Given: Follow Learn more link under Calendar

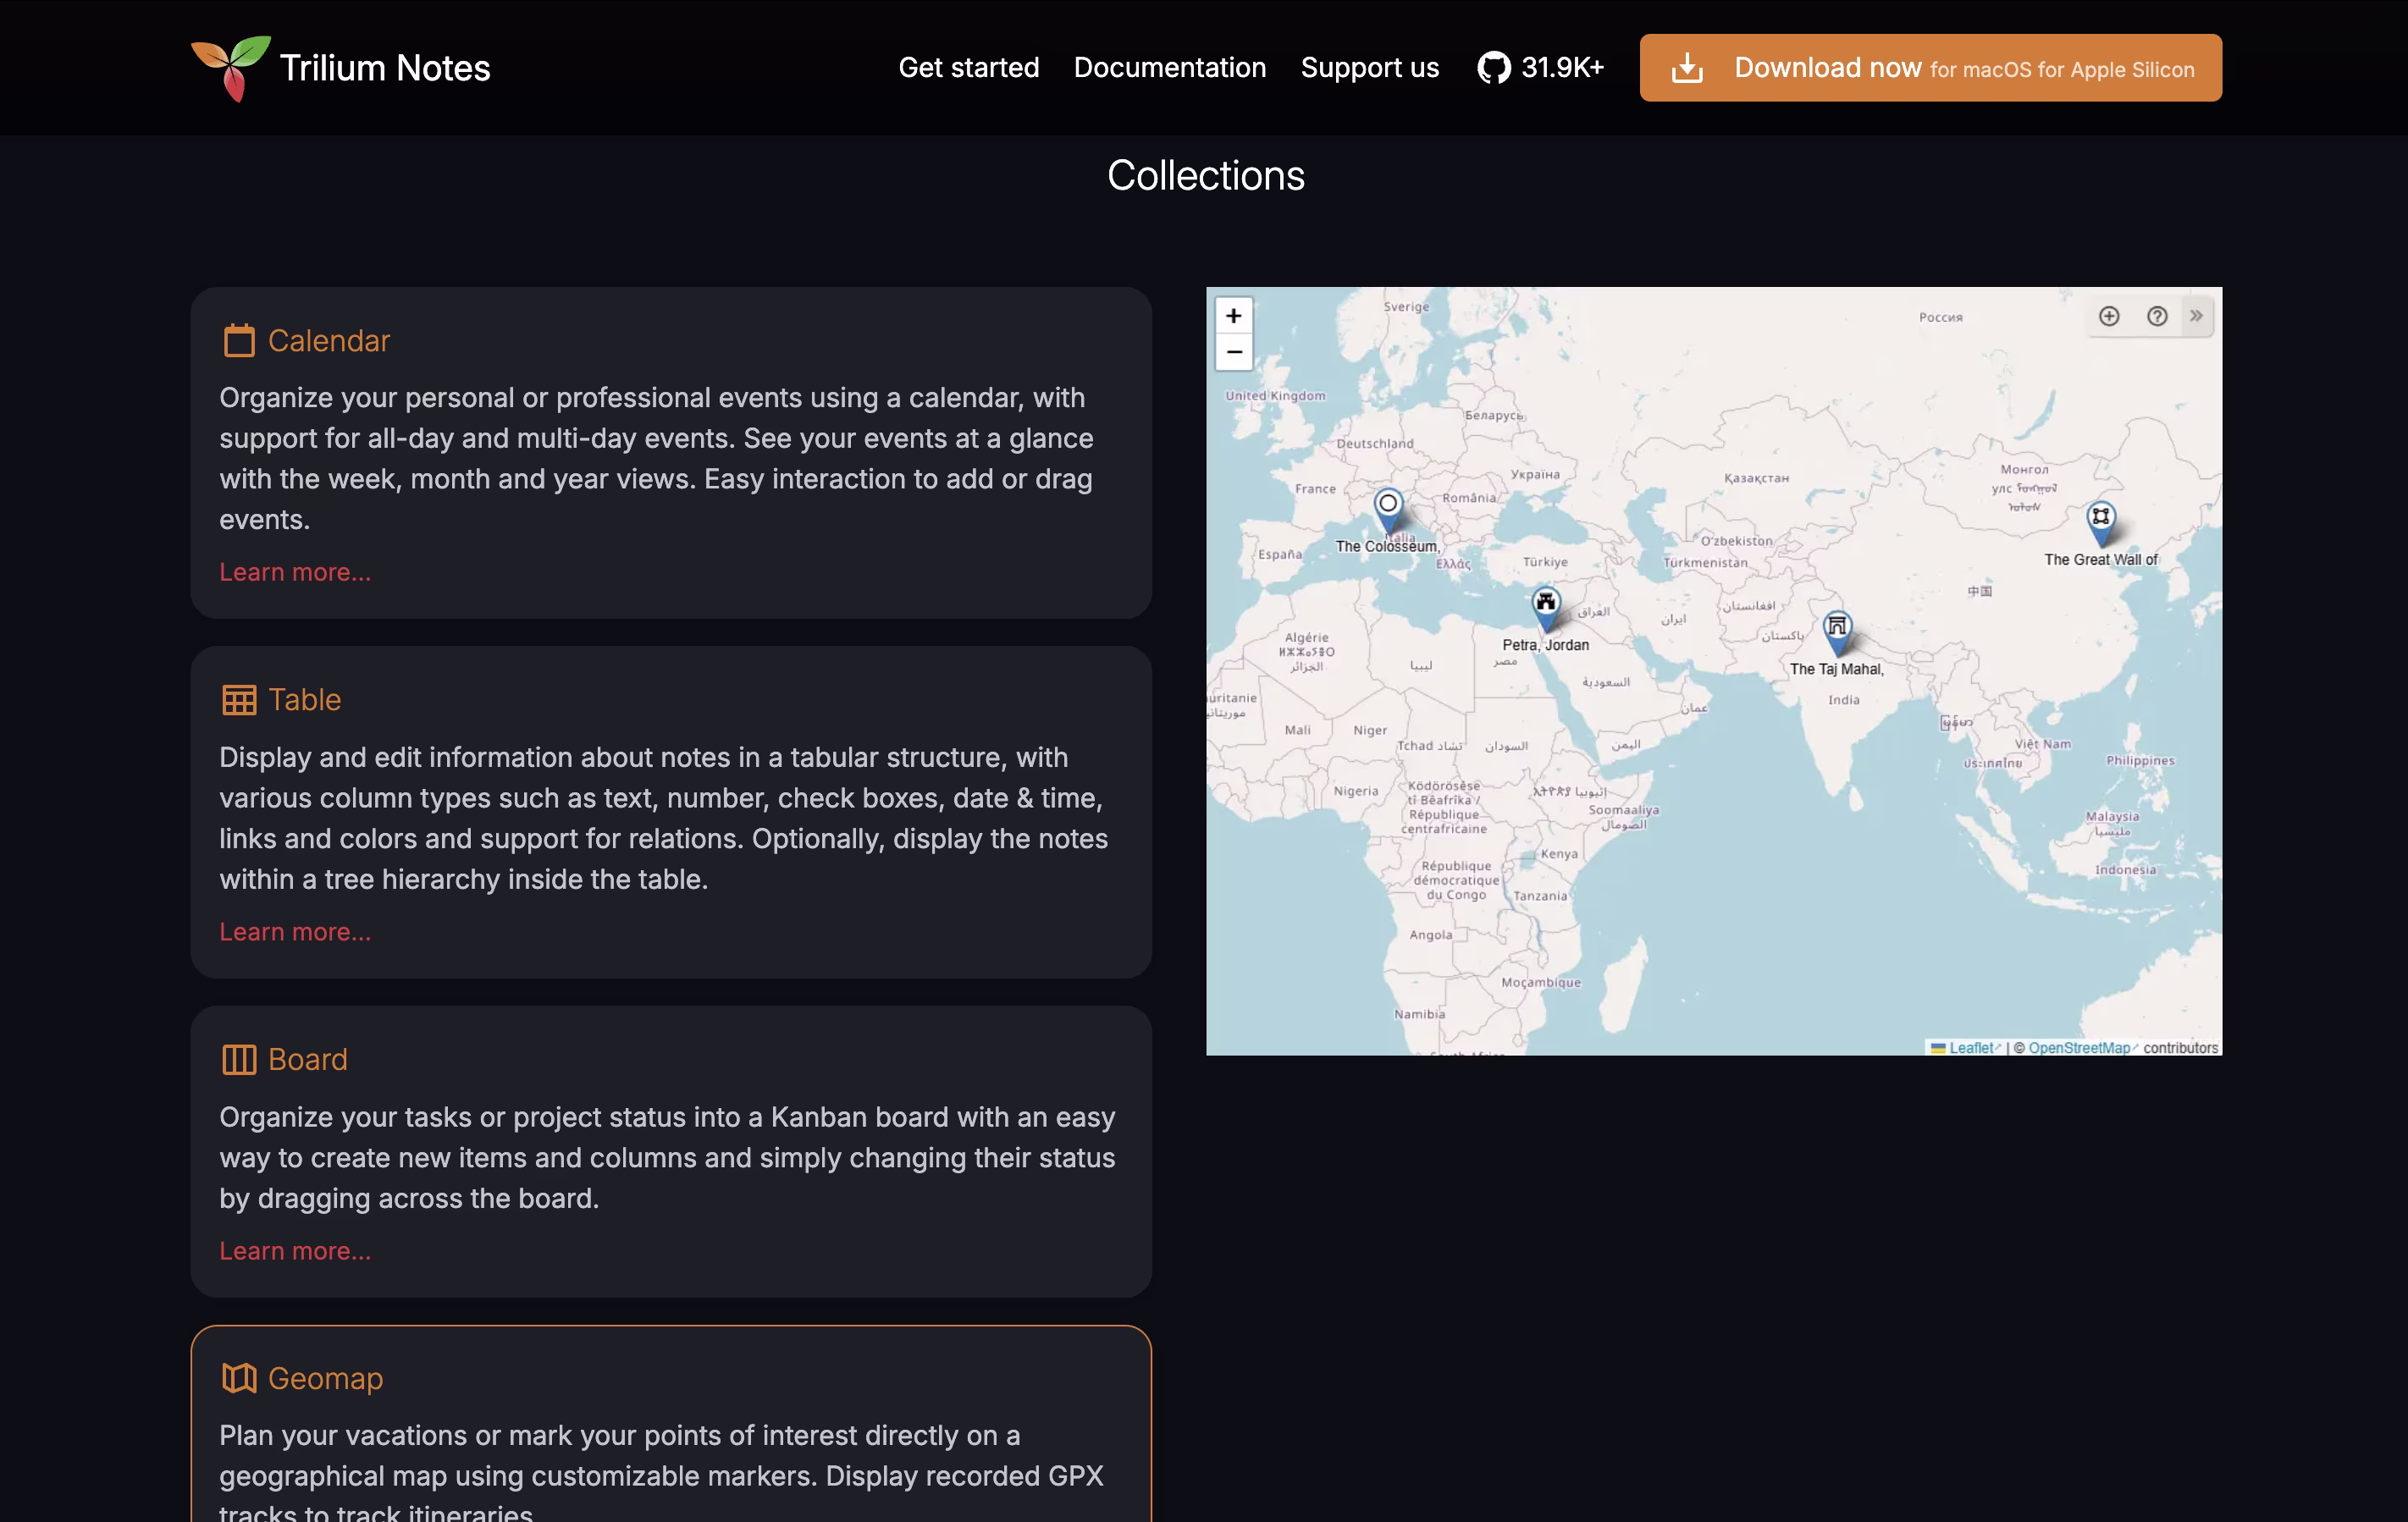Looking at the screenshot, I should (x=295, y=572).
